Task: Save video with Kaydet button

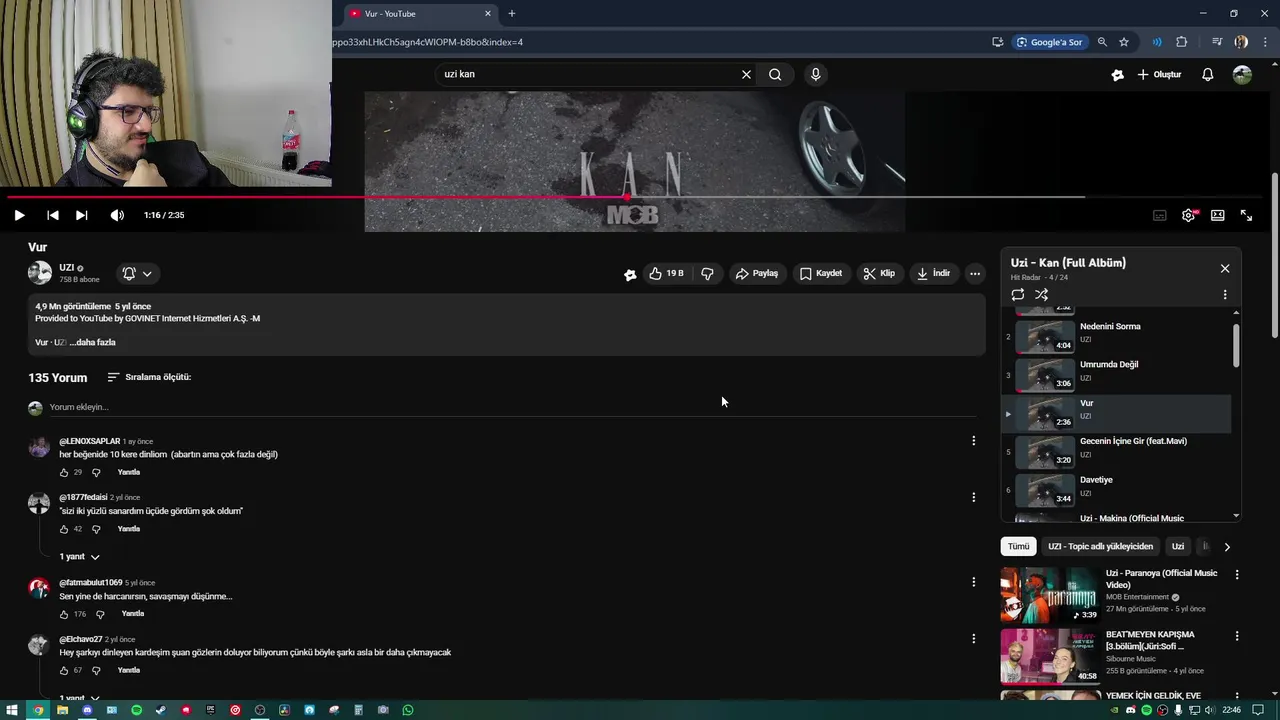Action: 821,273
